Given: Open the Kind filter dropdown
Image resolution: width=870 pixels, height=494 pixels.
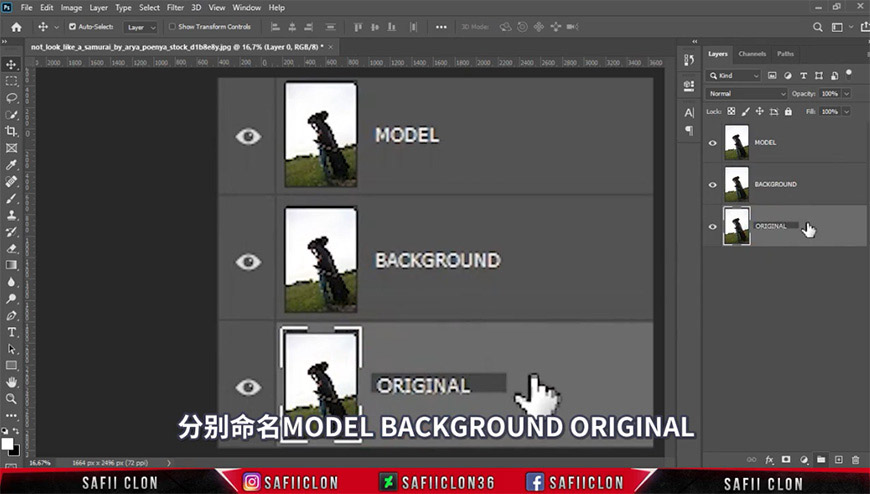Looking at the screenshot, I should pos(734,75).
